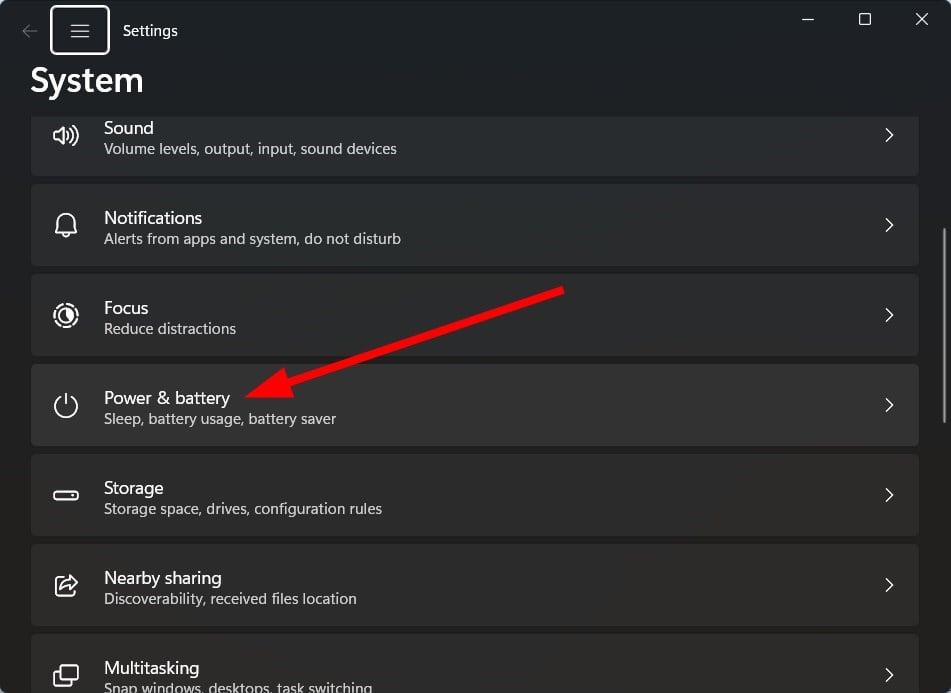Image resolution: width=951 pixels, height=693 pixels.
Task: Open the Nearby sharing title
Action: click(x=163, y=578)
